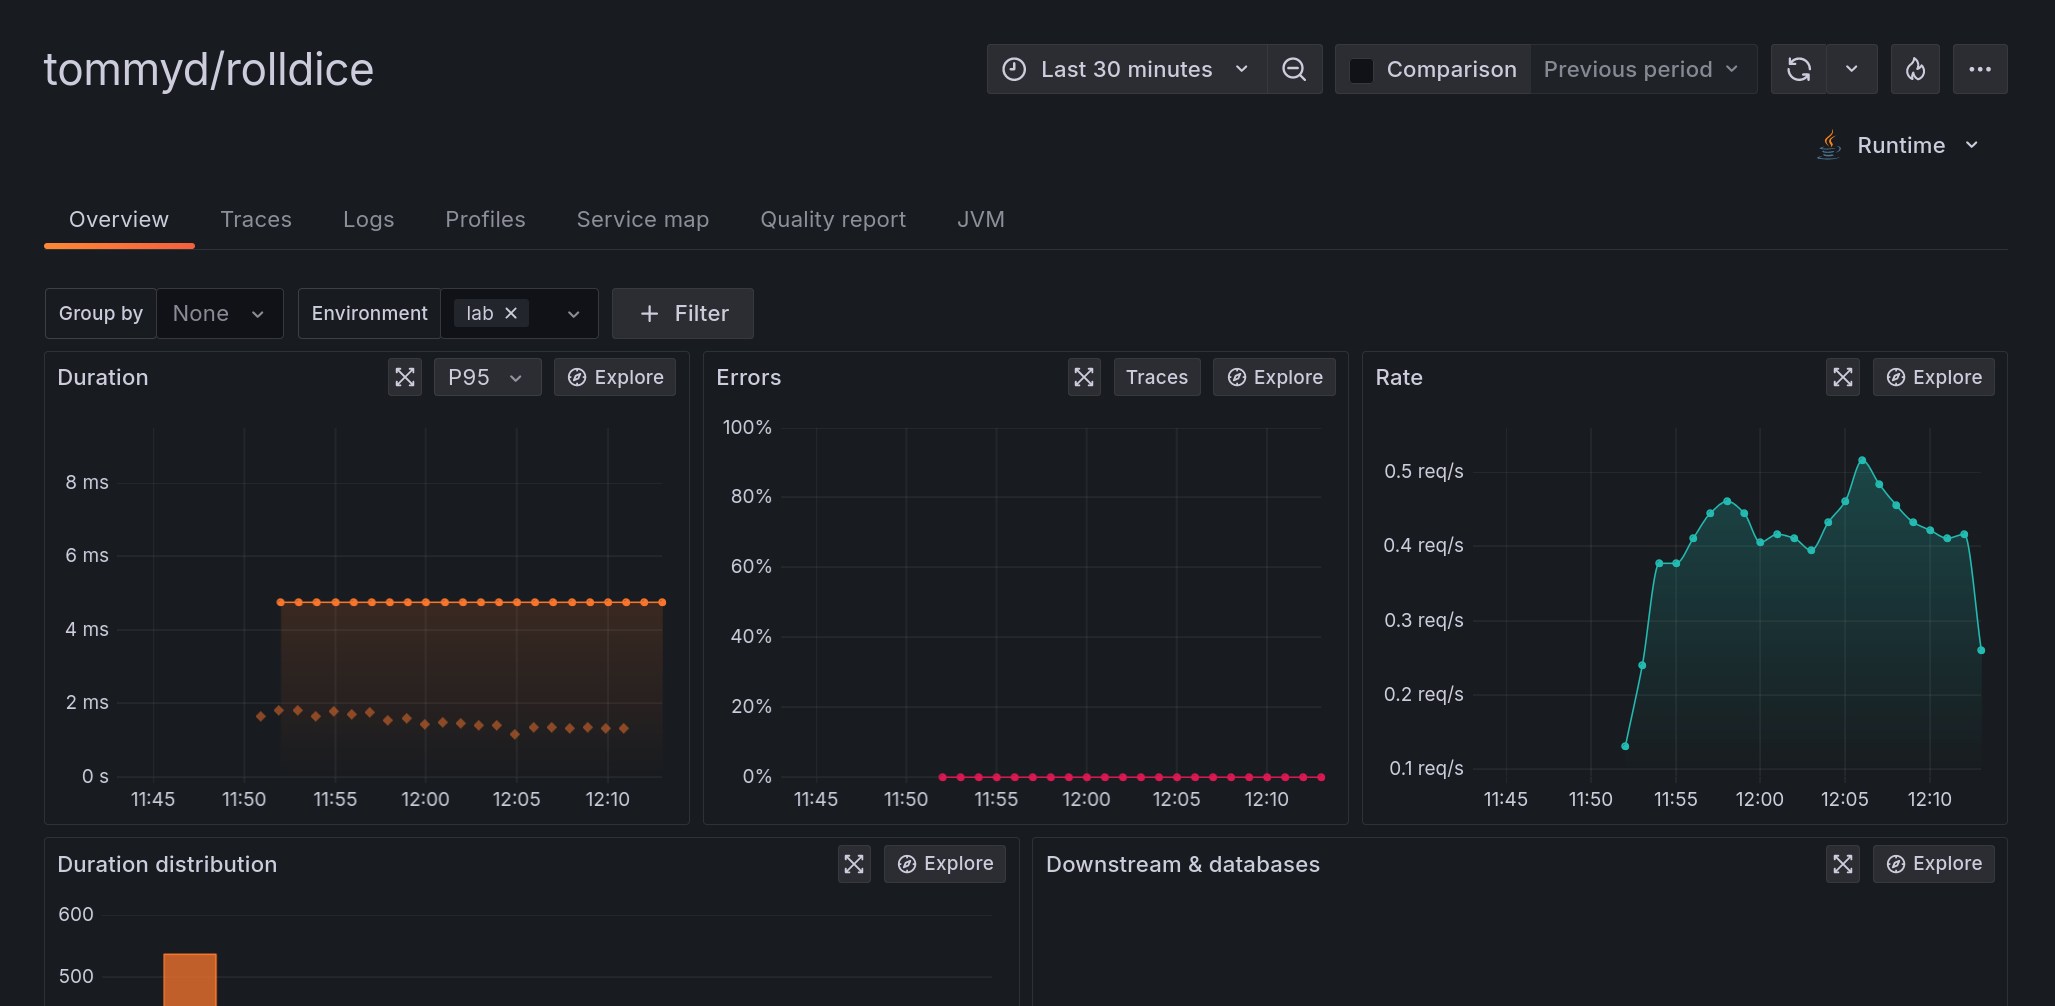Click the Traces button in Errors panel
2055x1006 pixels.
tap(1157, 377)
